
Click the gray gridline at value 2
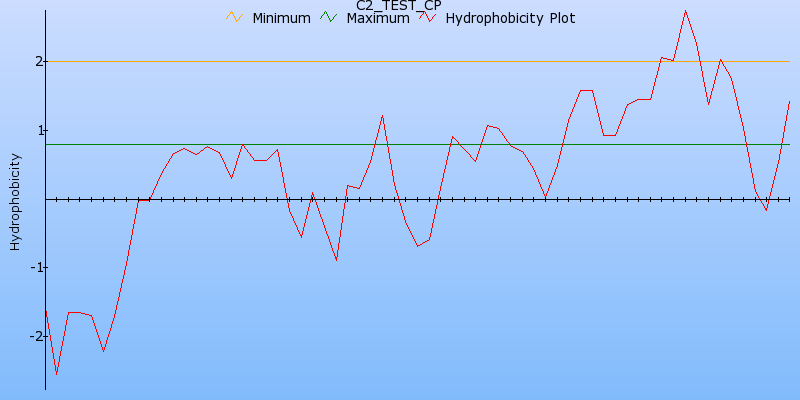point(300,61)
